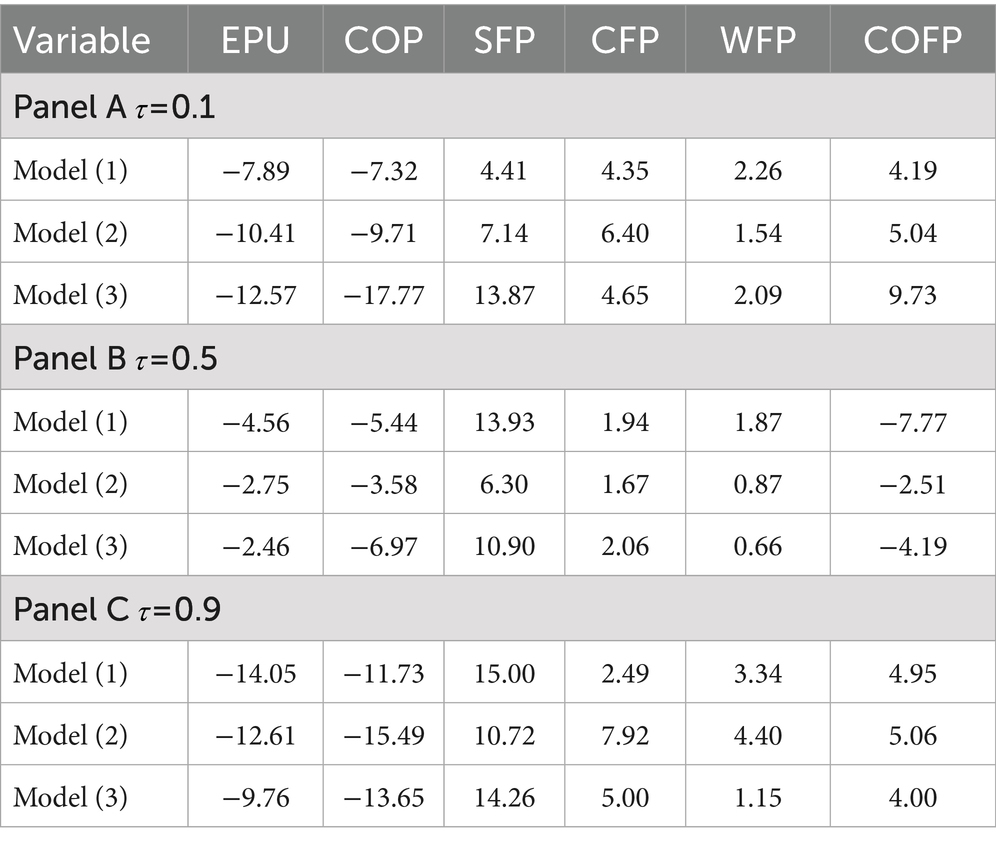Click Model (2) label under Panel B
This screenshot has width=996, height=845.
click(x=71, y=484)
